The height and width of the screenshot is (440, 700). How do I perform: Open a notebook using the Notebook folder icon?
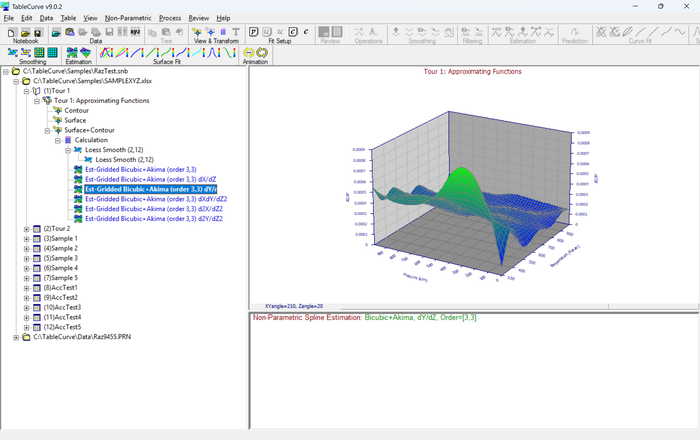25,33
